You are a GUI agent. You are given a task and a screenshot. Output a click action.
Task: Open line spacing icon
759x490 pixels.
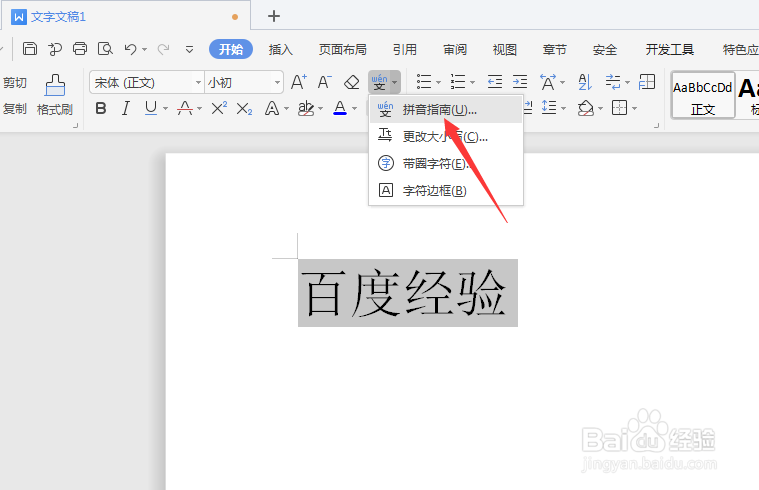coord(549,107)
